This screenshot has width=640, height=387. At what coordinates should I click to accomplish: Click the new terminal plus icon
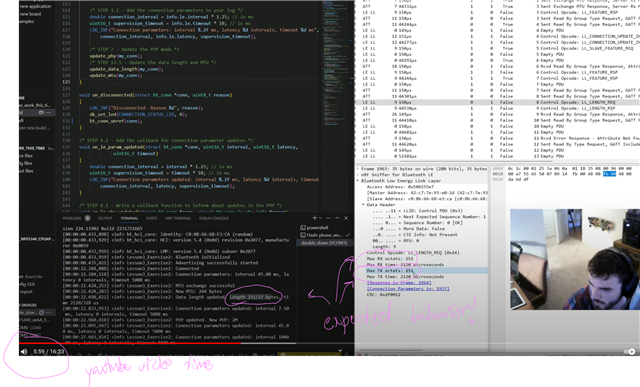click(314, 218)
